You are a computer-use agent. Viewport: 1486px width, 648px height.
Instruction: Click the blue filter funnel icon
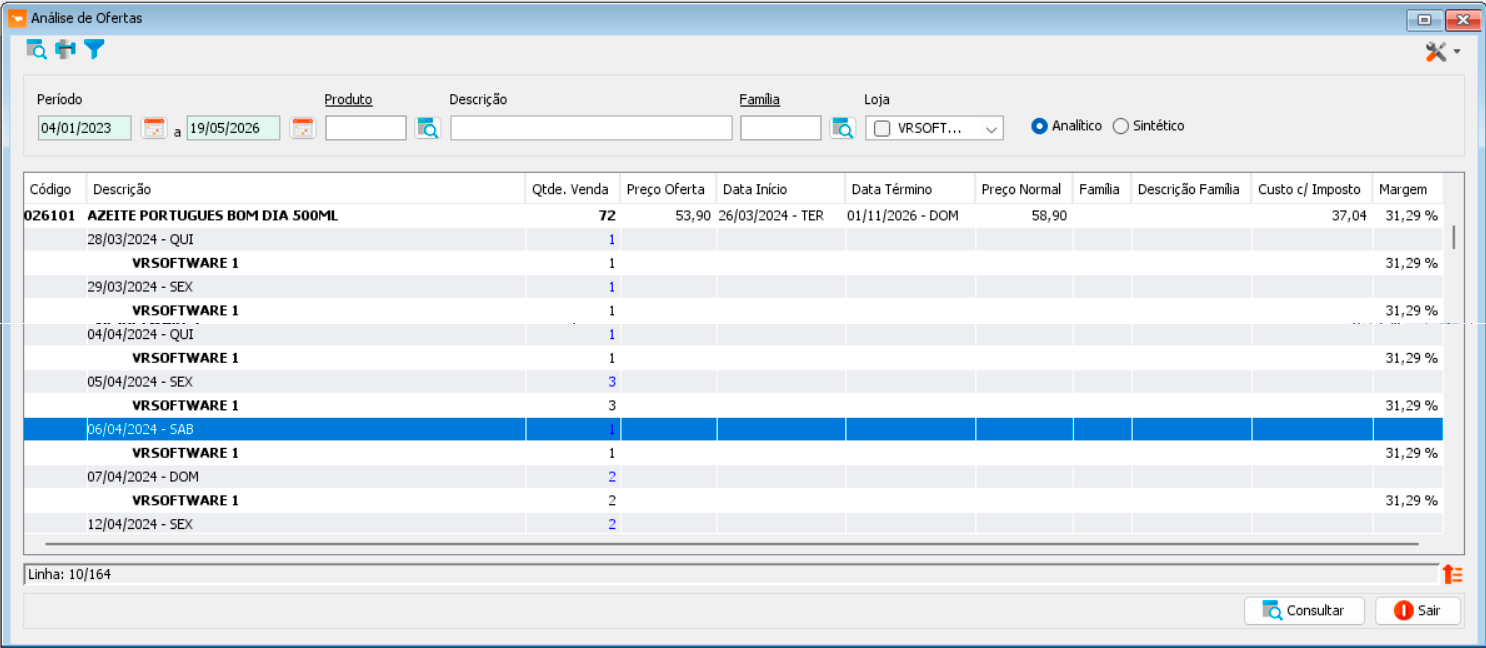(x=94, y=49)
